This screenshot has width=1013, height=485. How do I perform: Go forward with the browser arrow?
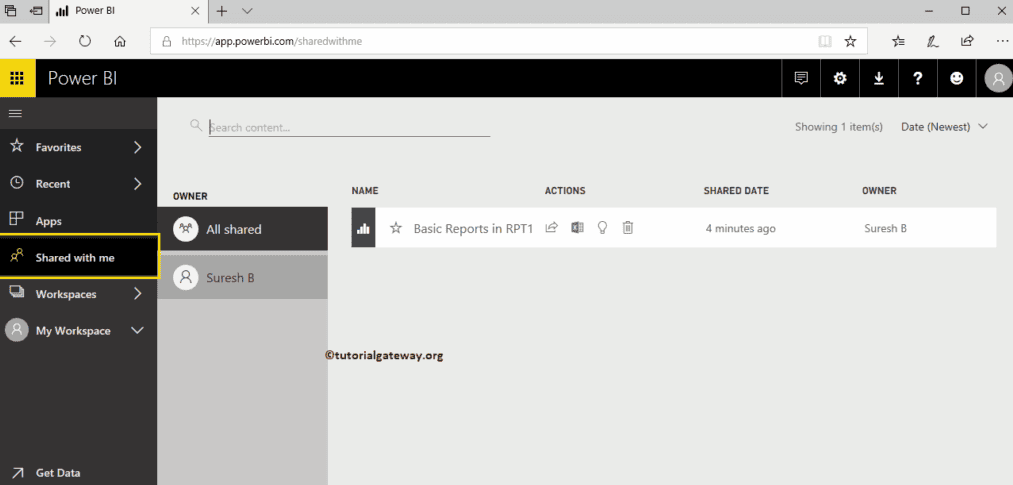[50, 41]
